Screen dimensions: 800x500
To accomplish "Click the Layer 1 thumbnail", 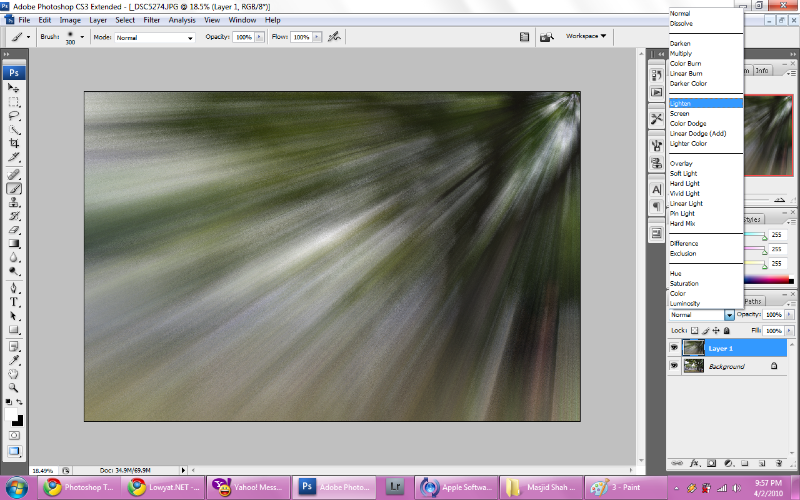I will pos(693,348).
